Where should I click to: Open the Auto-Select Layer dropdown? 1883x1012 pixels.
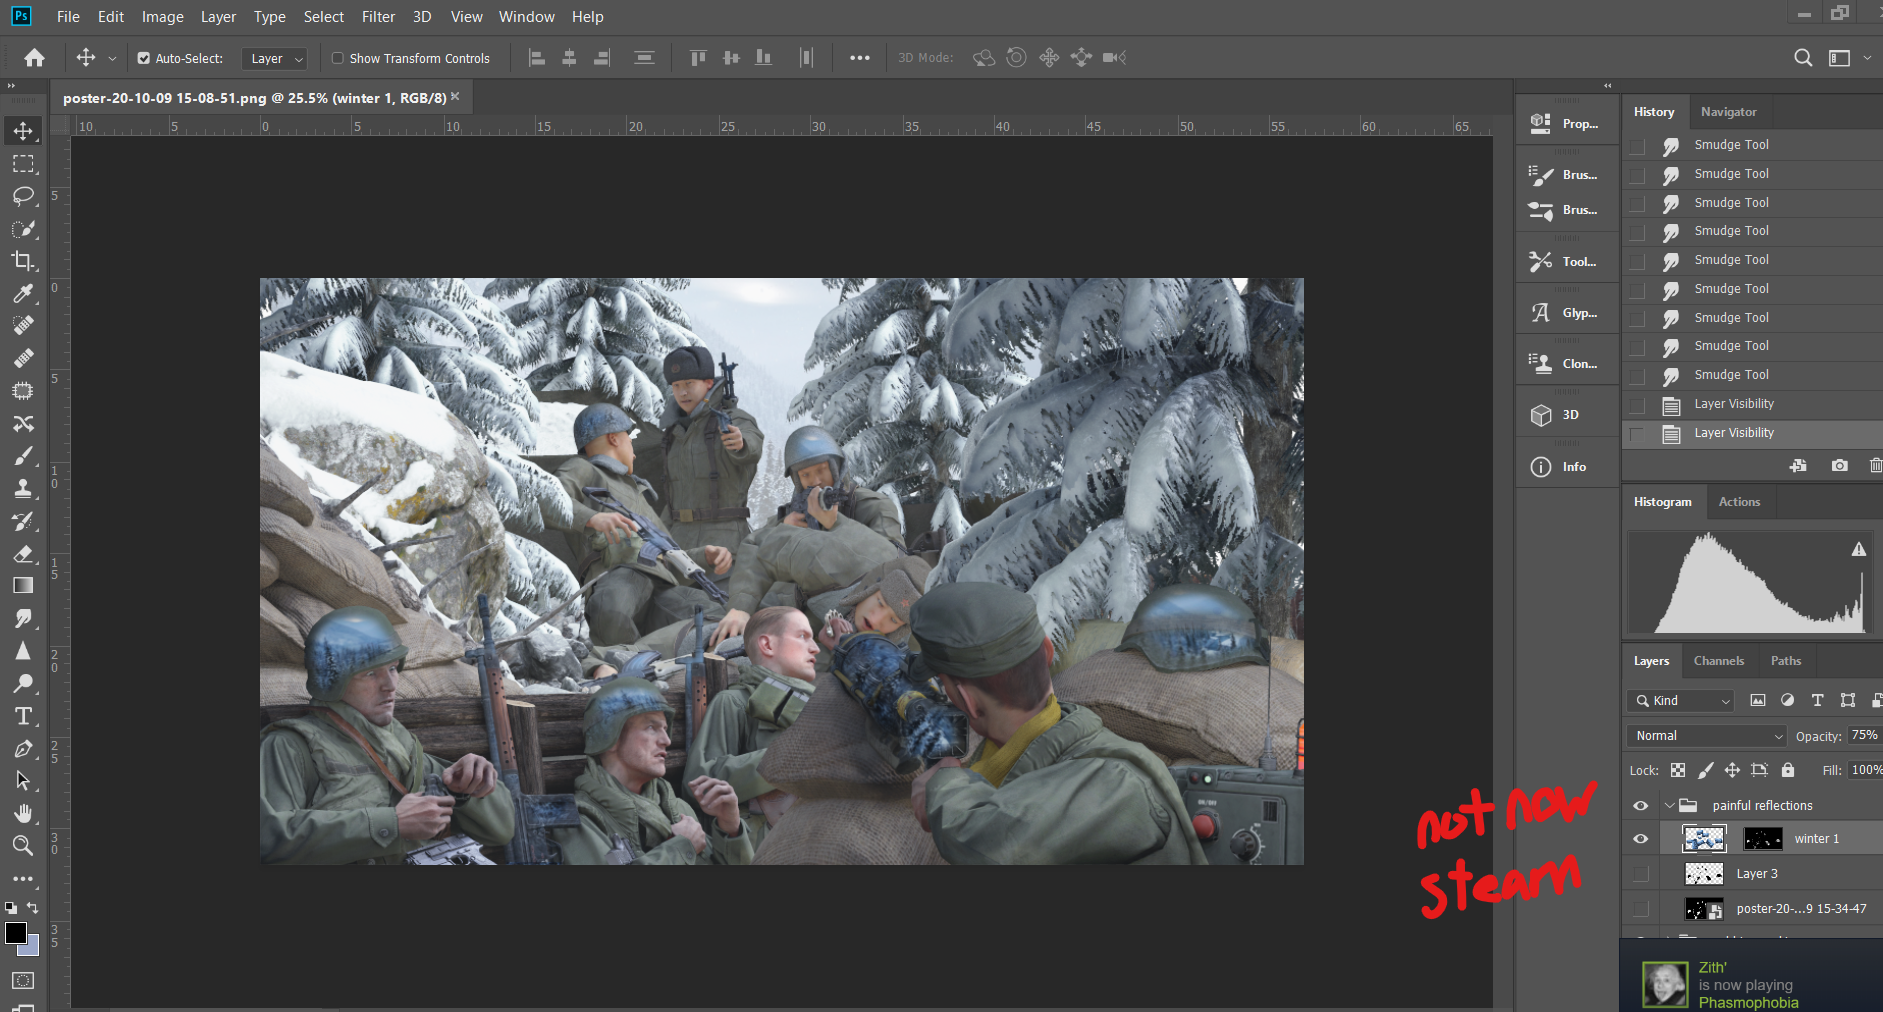[x=274, y=59]
